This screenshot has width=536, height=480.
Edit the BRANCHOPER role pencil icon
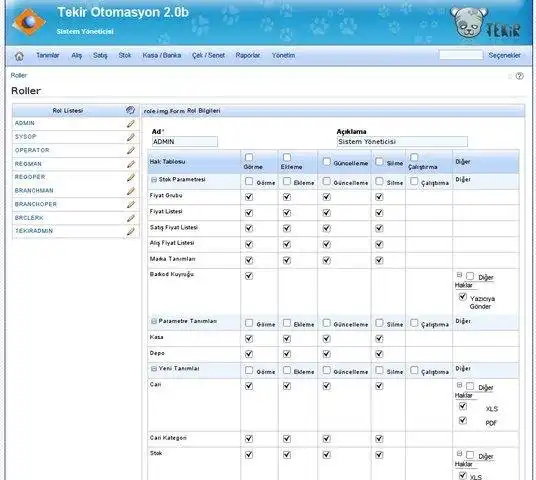131,204
